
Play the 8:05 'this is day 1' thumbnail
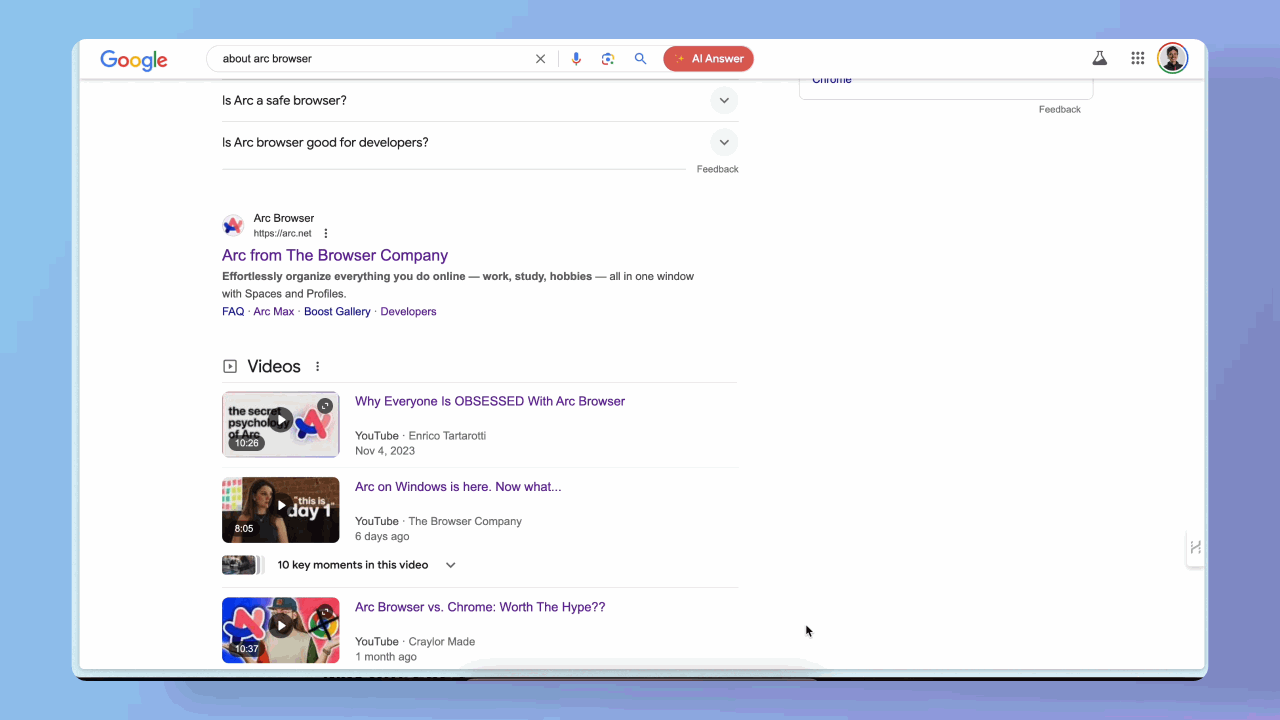pyautogui.click(x=281, y=510)
